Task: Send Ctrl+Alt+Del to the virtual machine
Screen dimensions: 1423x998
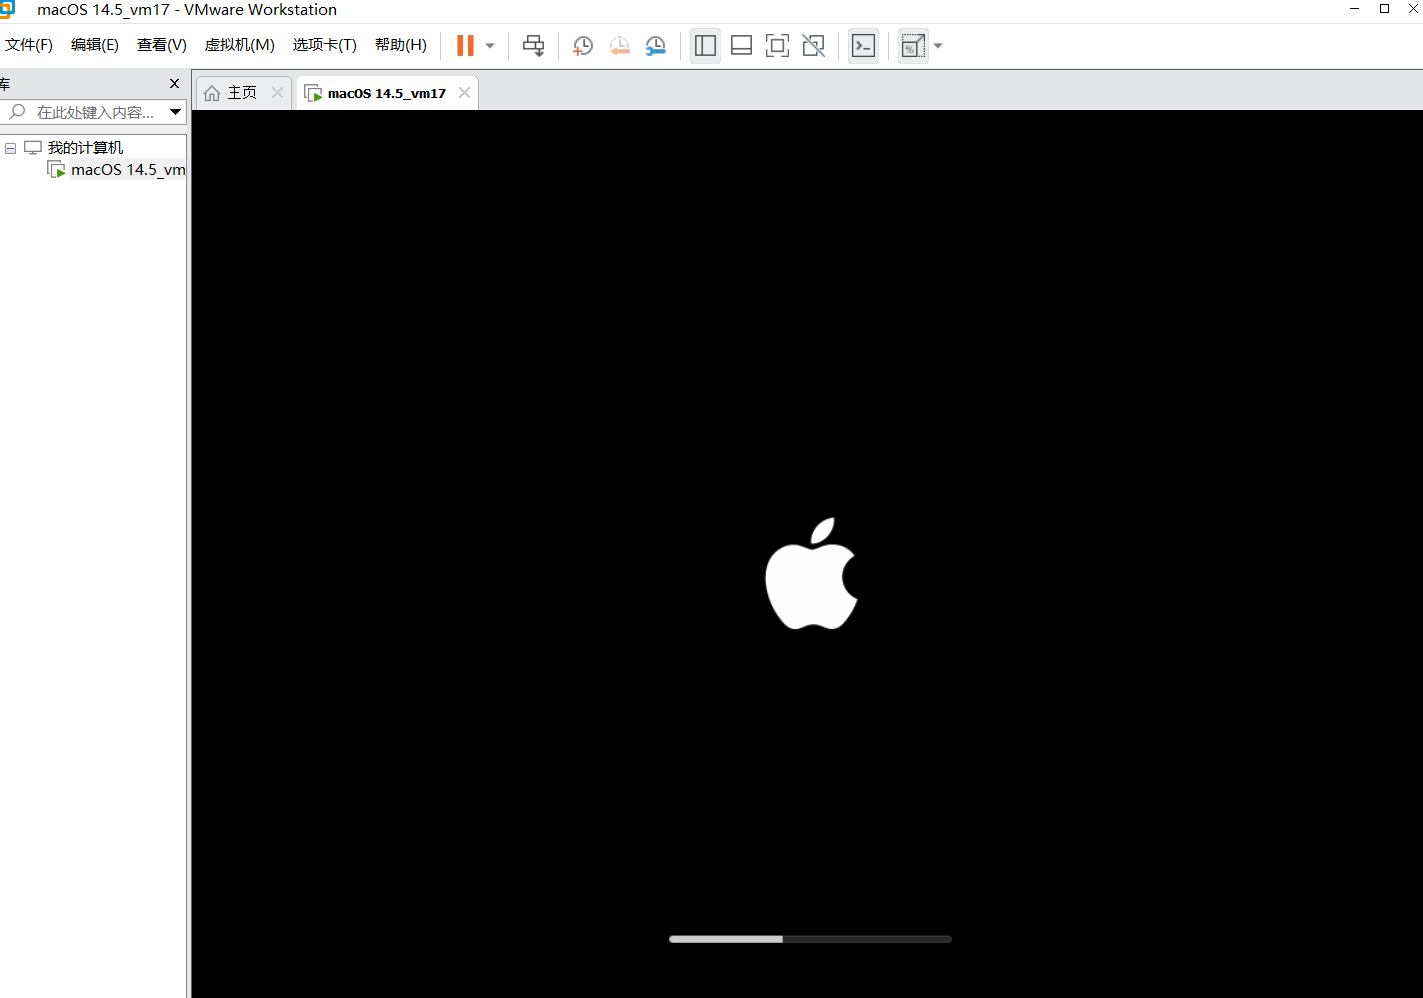Action: 534,46
